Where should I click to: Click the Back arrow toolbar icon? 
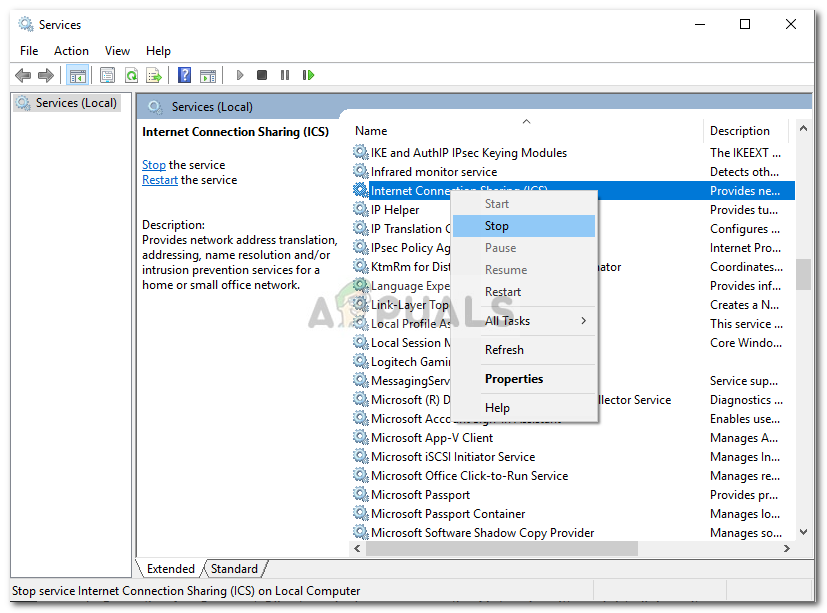[x=23, y=75]
